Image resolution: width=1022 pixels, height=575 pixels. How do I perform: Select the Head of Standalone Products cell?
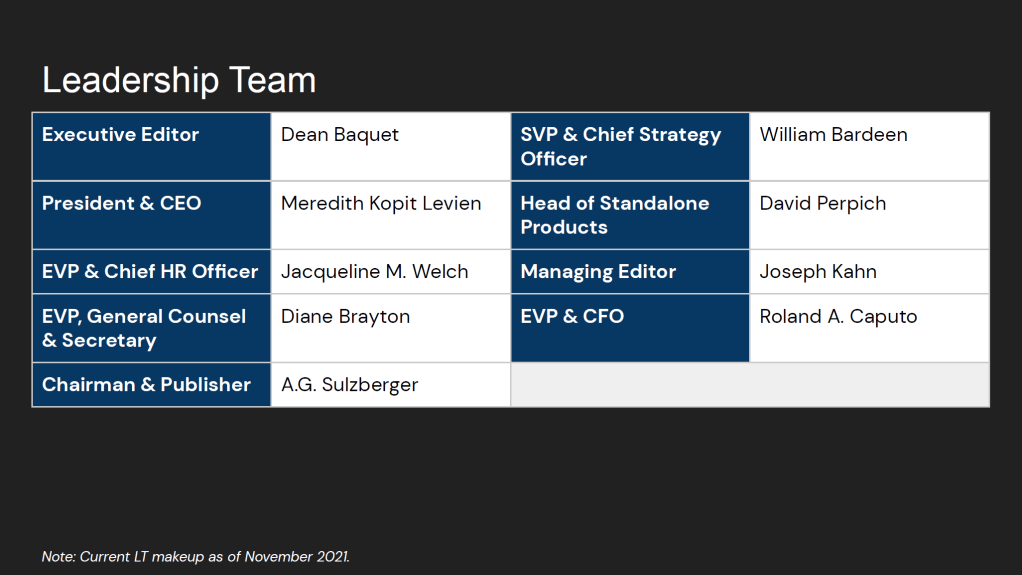629,215
